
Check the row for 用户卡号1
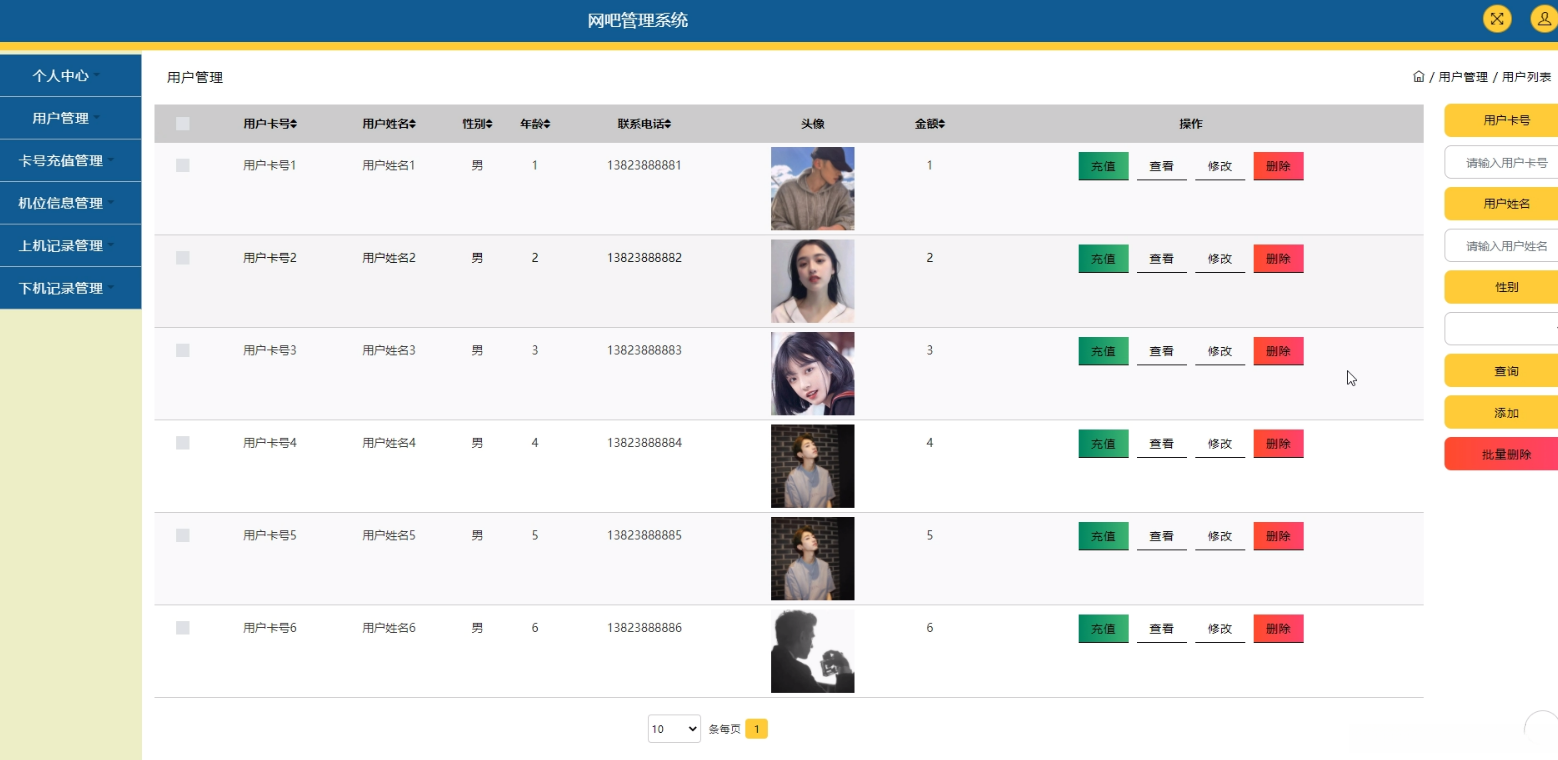point(183,165)
